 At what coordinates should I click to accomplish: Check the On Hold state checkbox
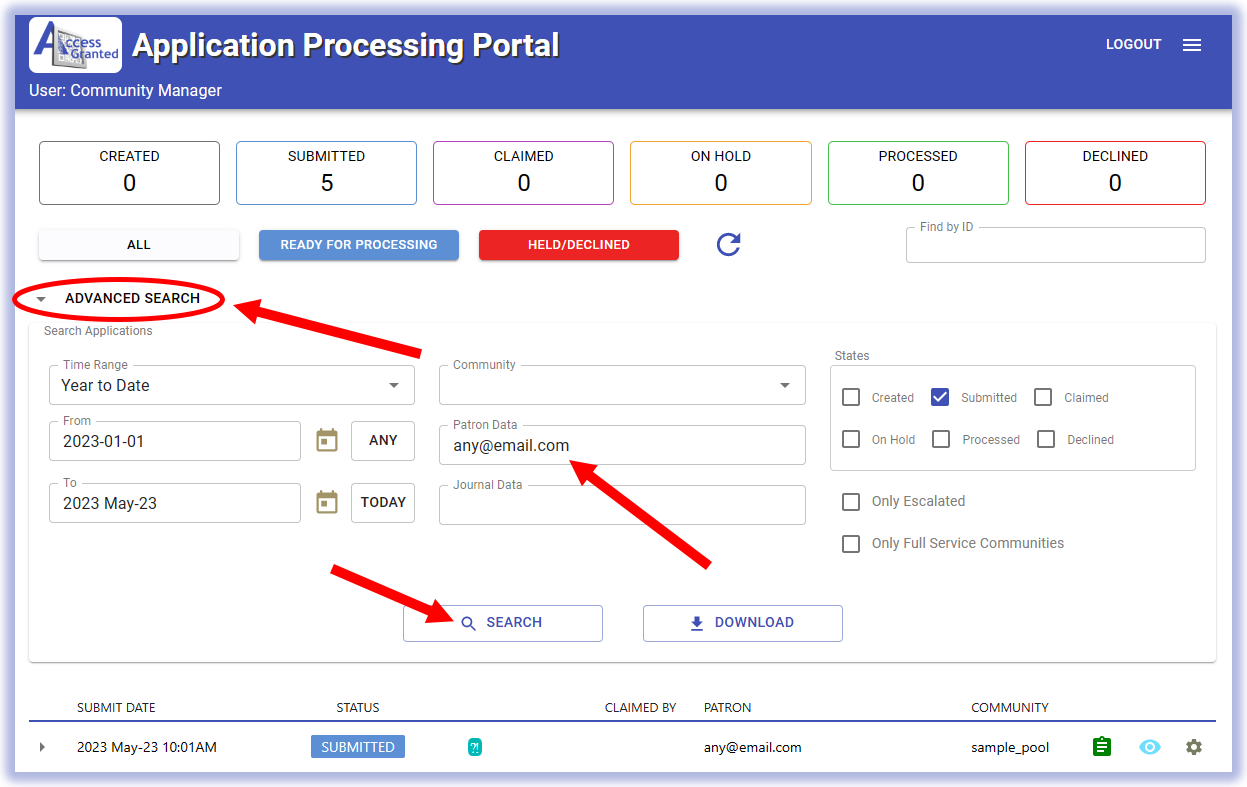851,439
